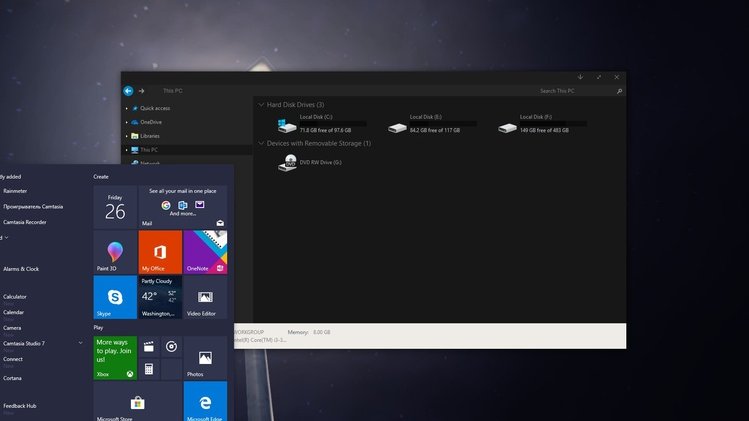The width and height of the screenshot is (749, 421).
Task: Open Calendar from the app list
Action: tap(13, 313)
